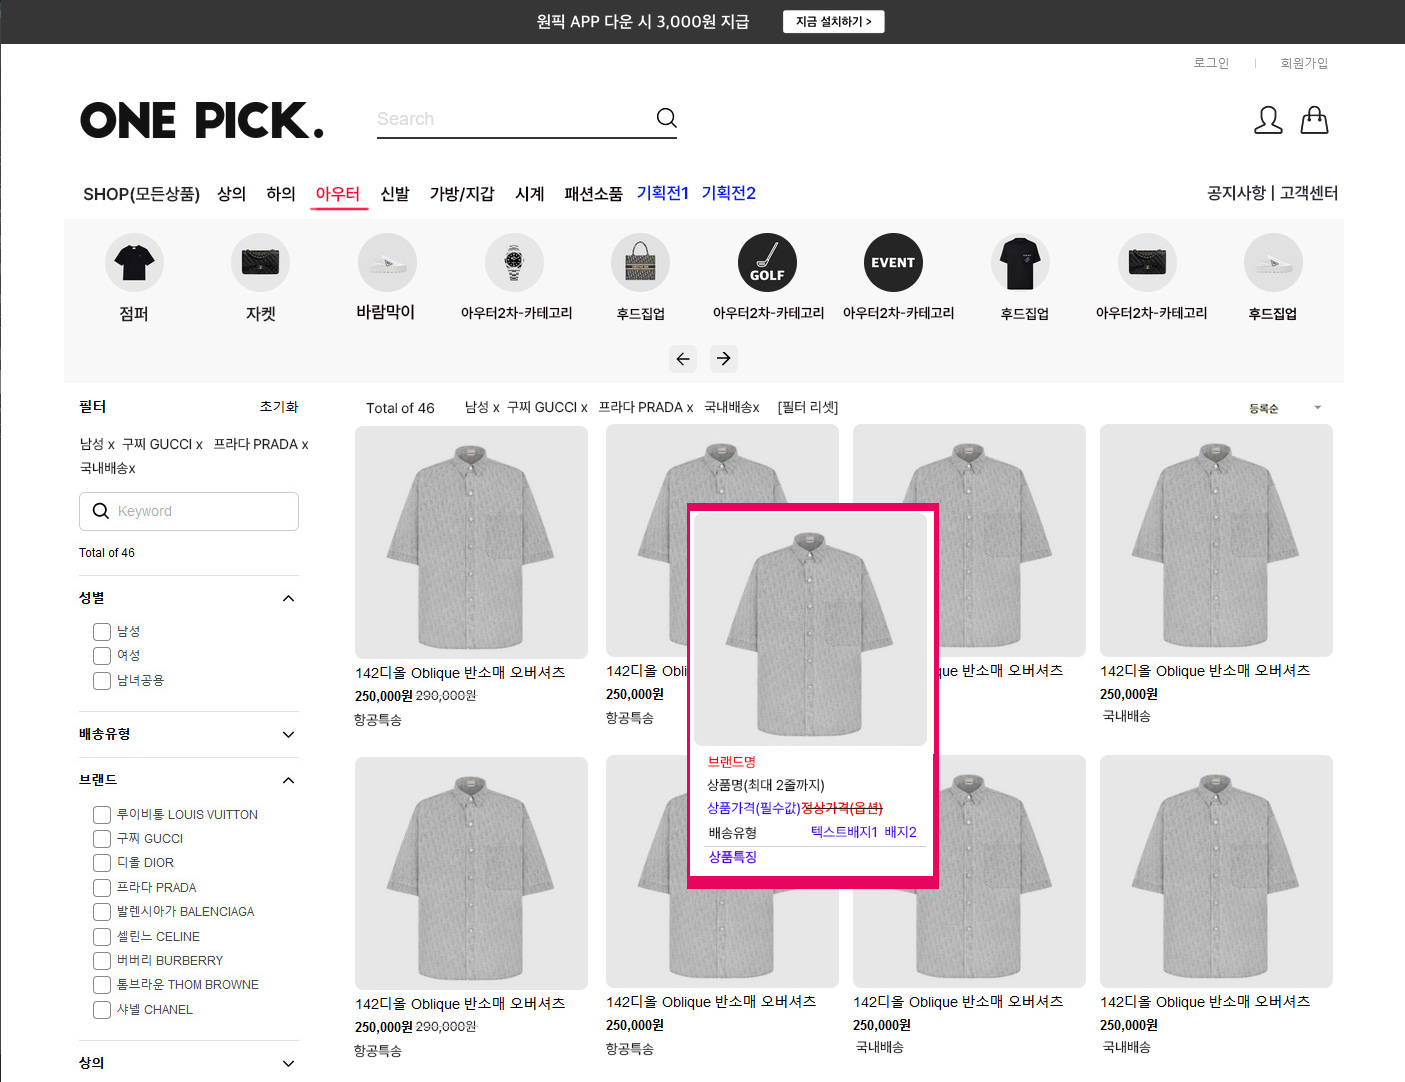Click the 자켓 bag category icon

coord(260,263)
